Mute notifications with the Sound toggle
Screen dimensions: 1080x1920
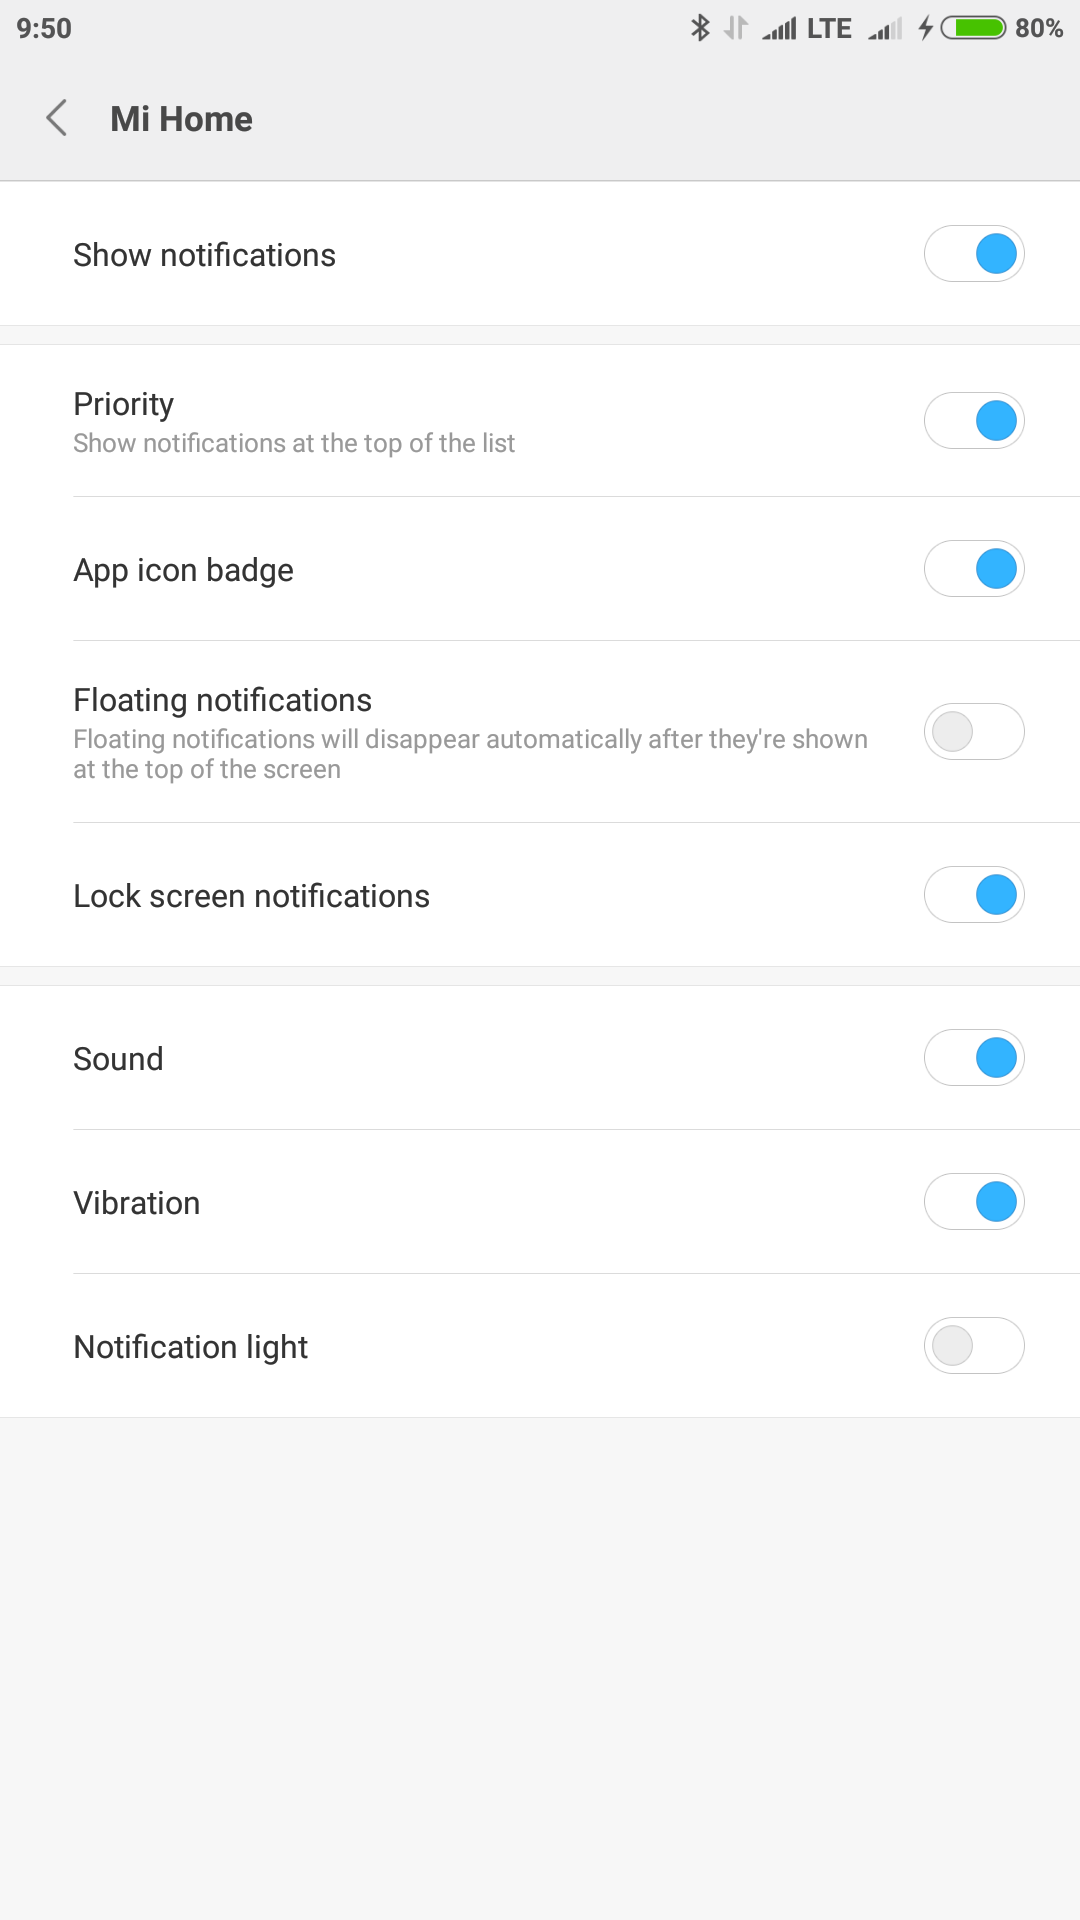(974, 1058)
